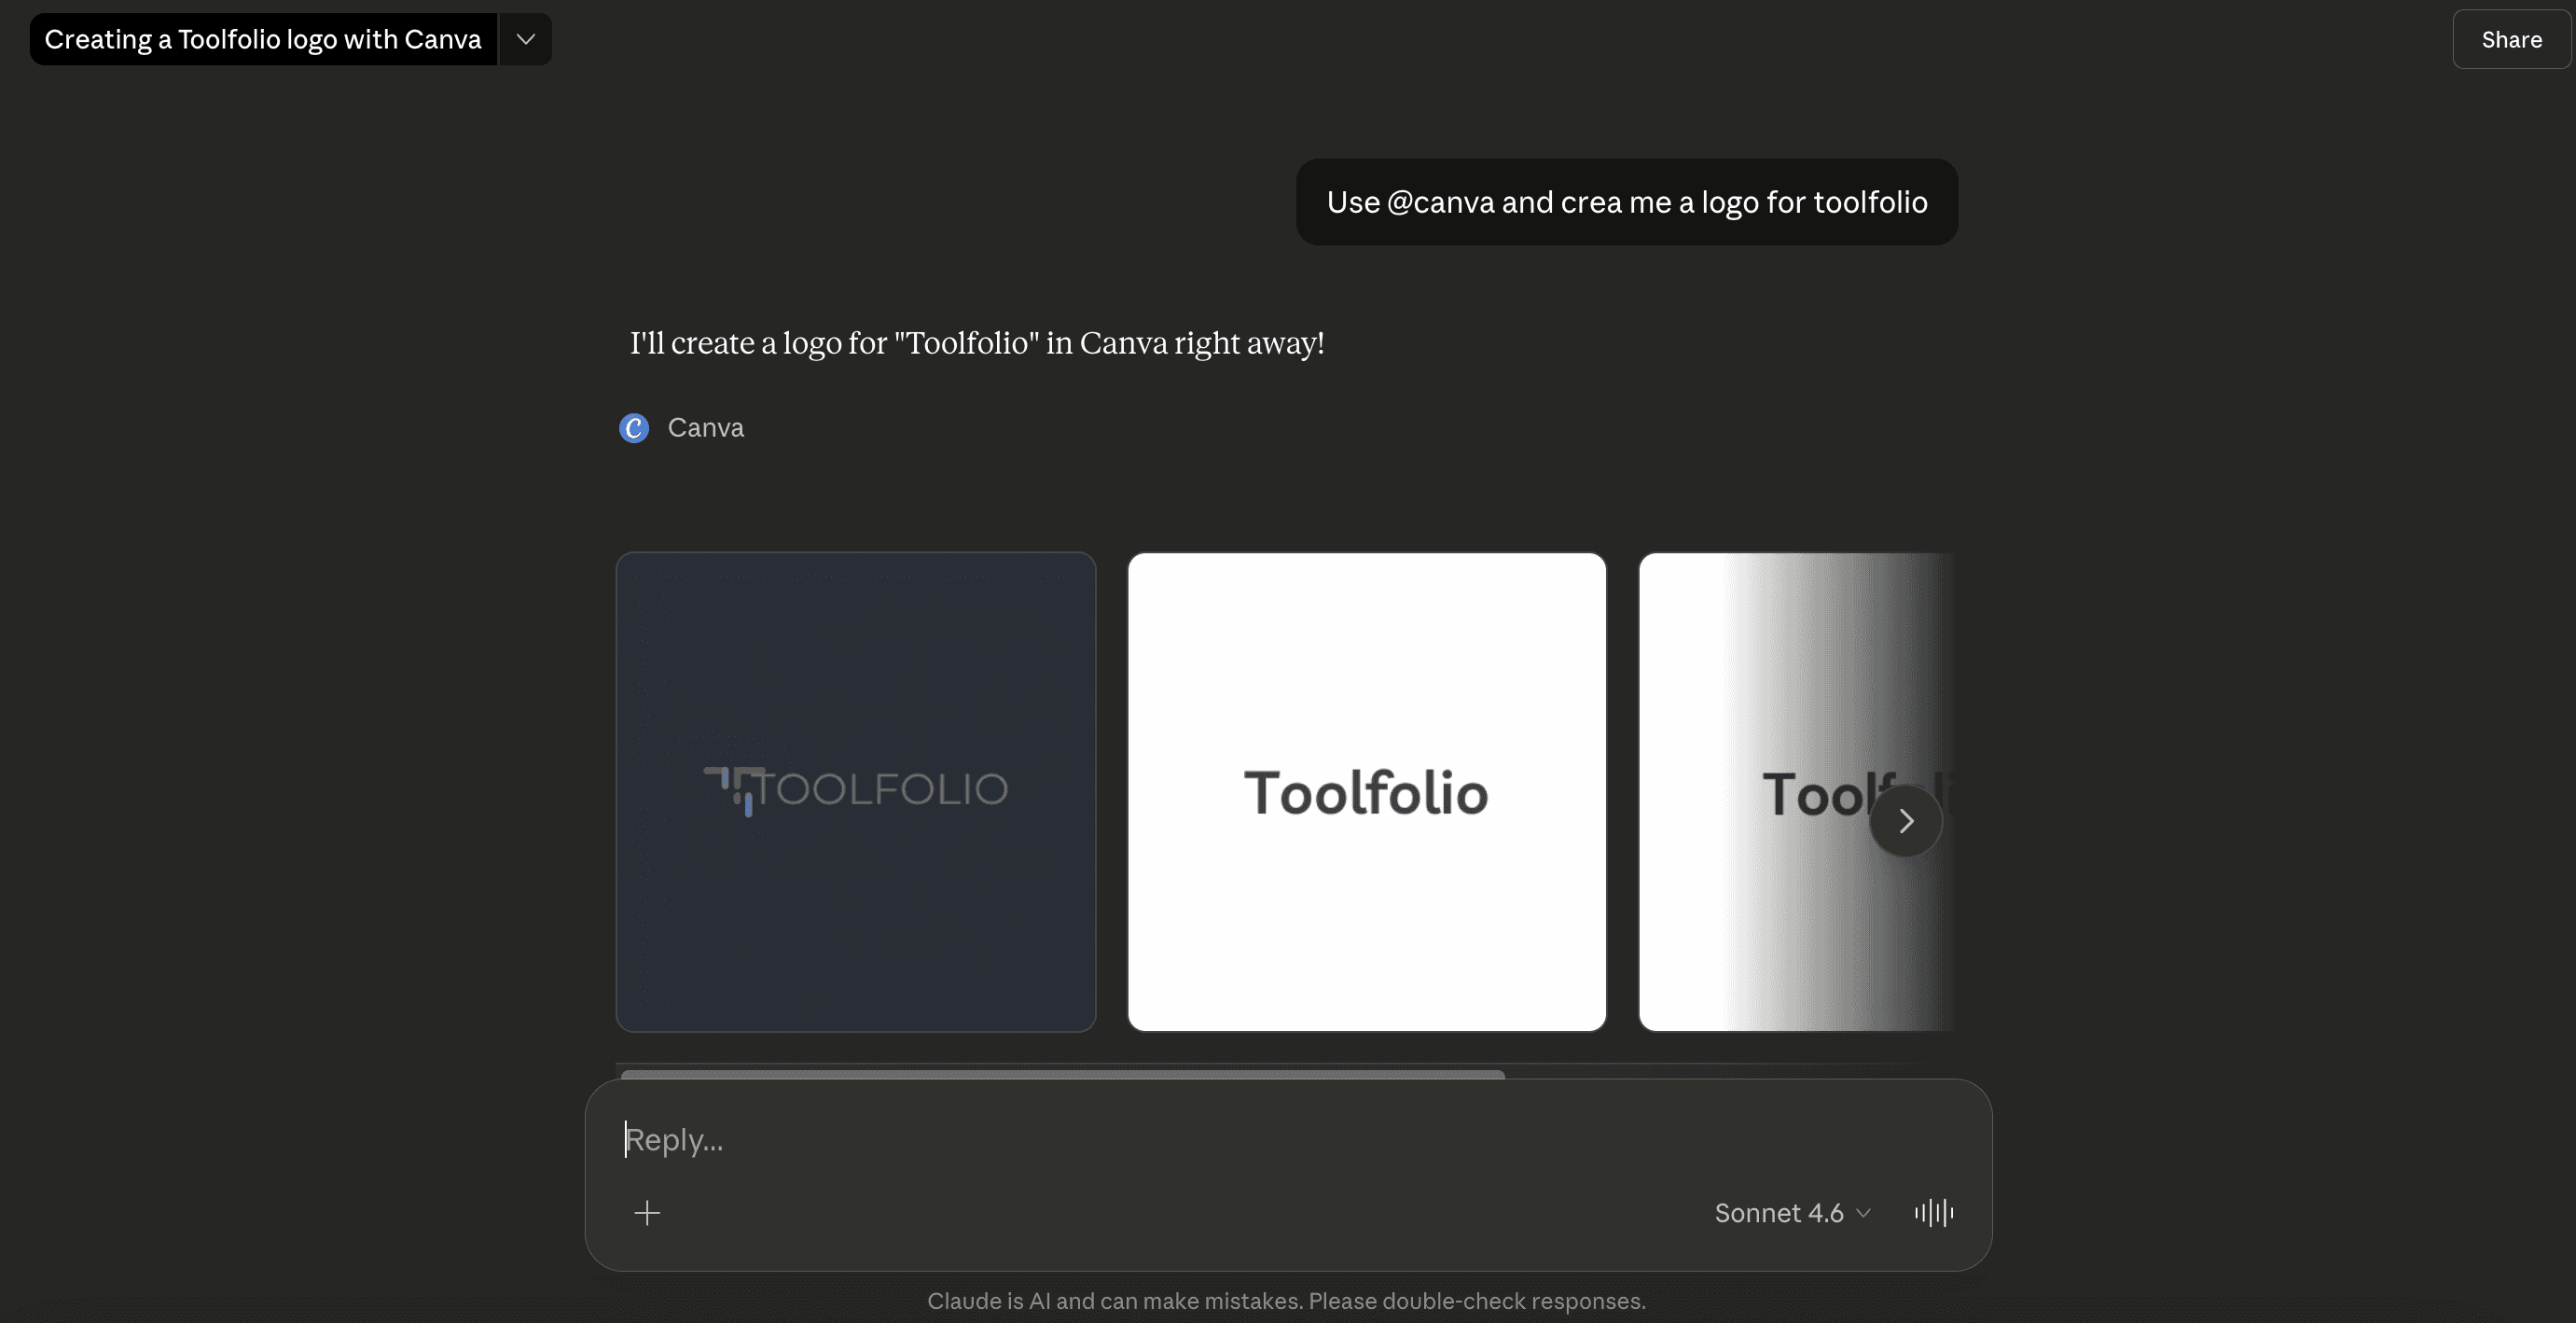The width and height of the screenshot is (2576, 1323).
Task: Click scrollbar track right of the thumb
Action: (1720, 1074)
